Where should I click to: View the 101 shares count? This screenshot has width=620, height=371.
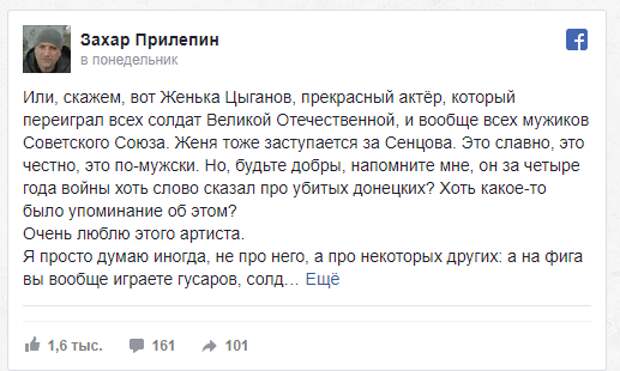pos(236,346)
